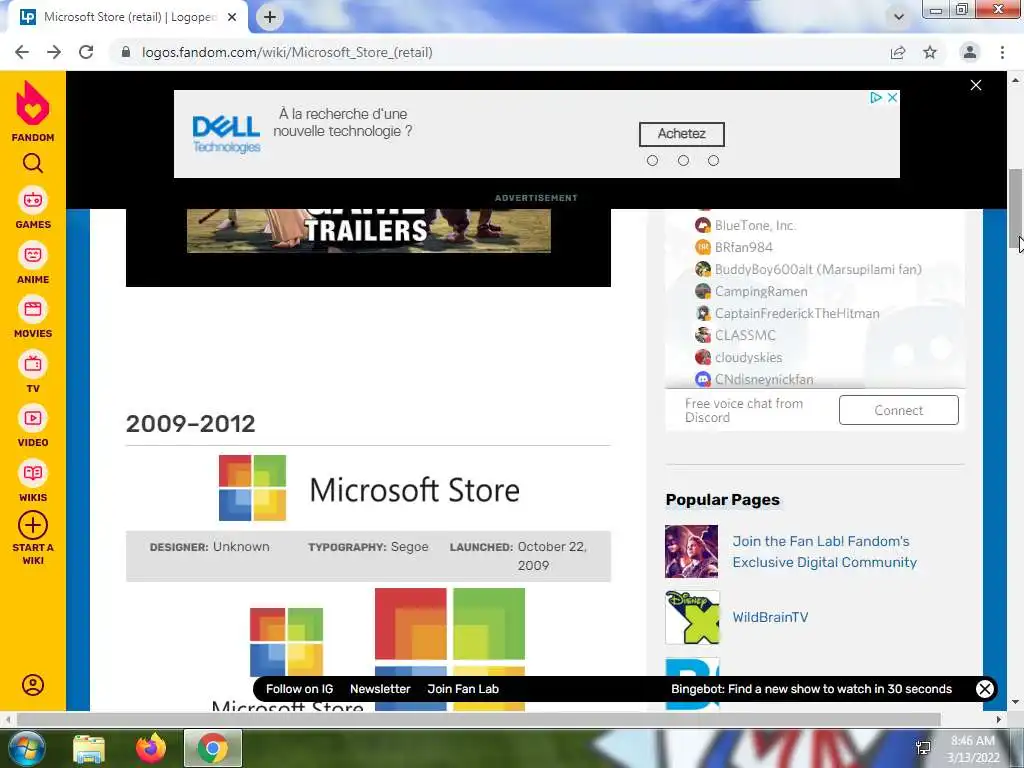
Task: Open the network icon in system tray
Action: point(923,748)
